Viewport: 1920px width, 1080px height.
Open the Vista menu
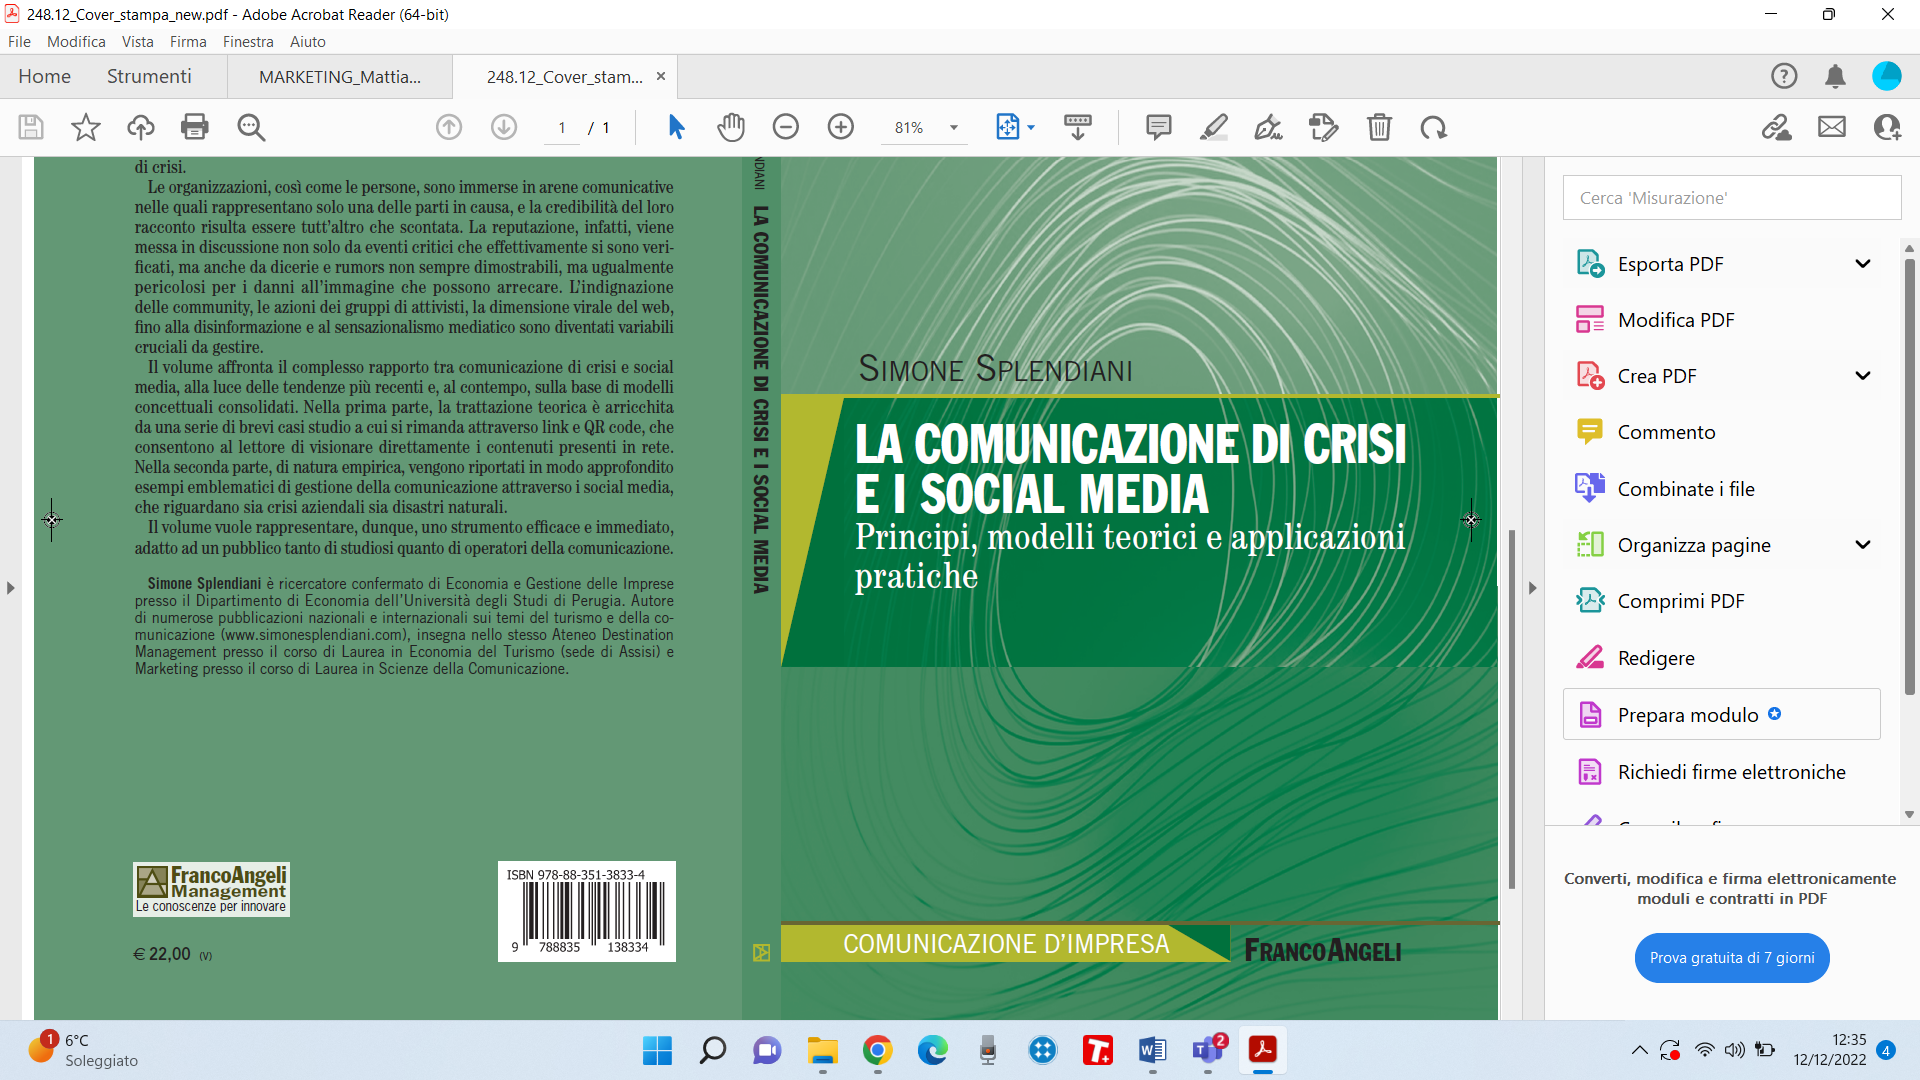pyautogui.click(x=137, y=41)
